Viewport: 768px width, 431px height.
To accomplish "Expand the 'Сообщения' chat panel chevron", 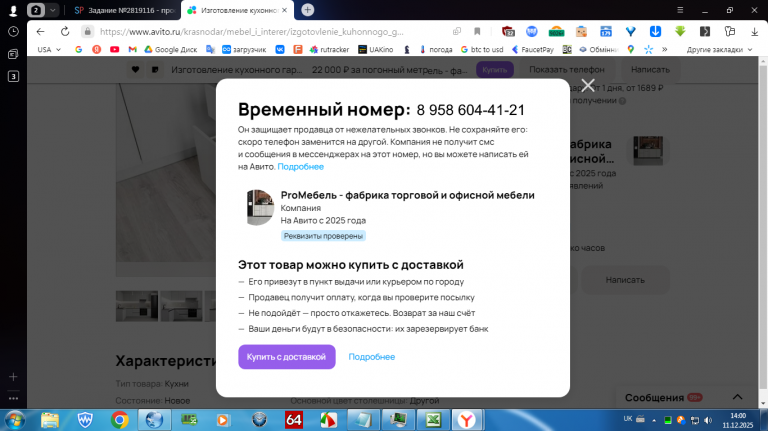I will [737, 397].
